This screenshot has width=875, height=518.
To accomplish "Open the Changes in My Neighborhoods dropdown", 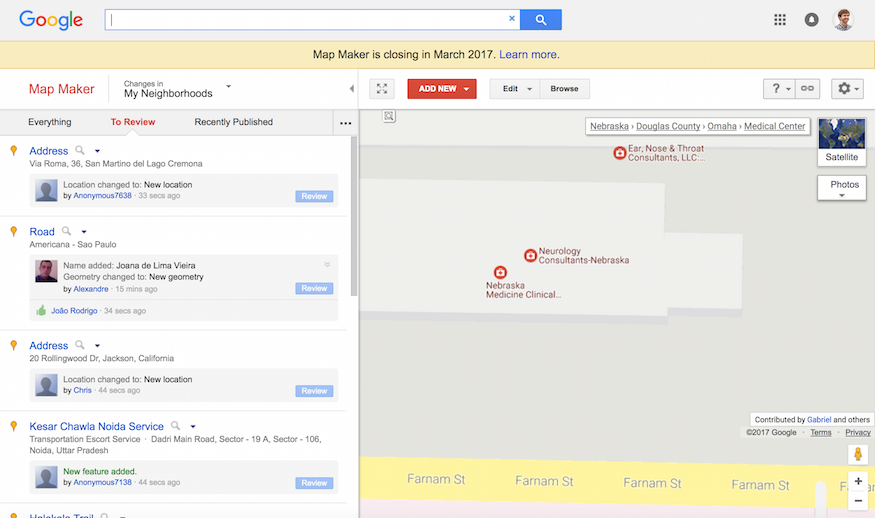I will (x=228, y=86).
